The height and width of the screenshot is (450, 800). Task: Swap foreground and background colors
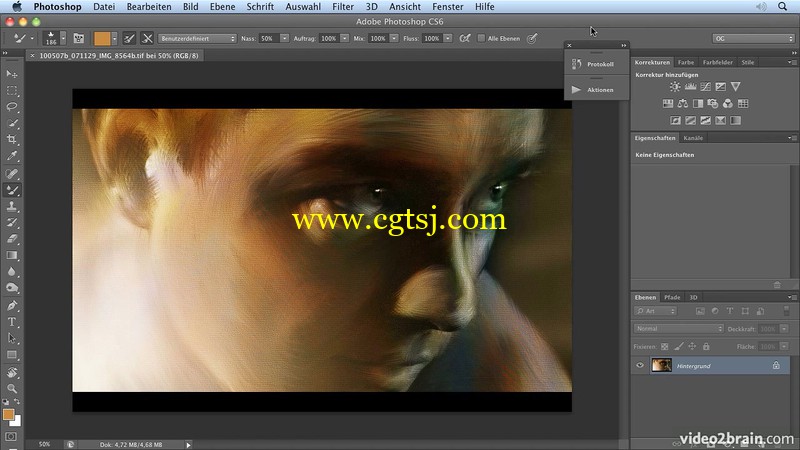click(x=17, y=402)
